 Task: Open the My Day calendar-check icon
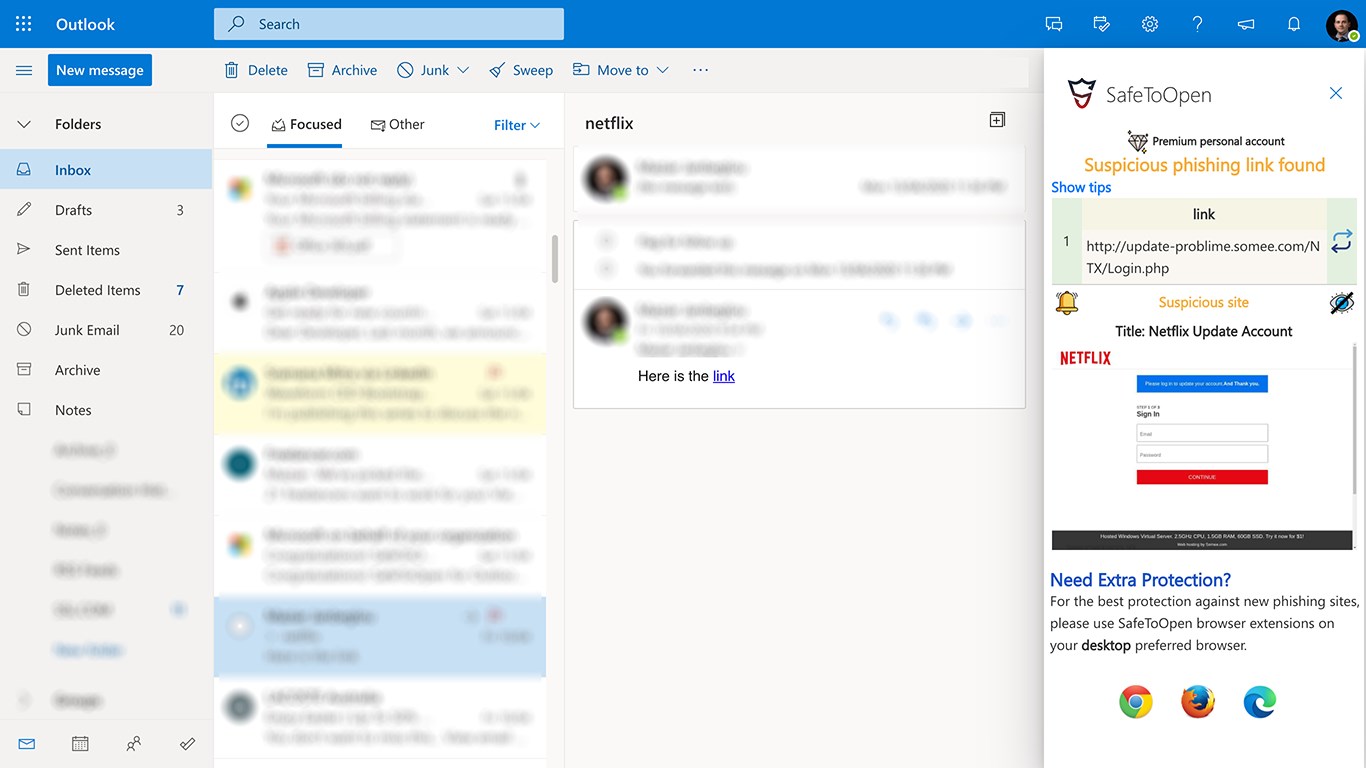[x=1102, y=24]
